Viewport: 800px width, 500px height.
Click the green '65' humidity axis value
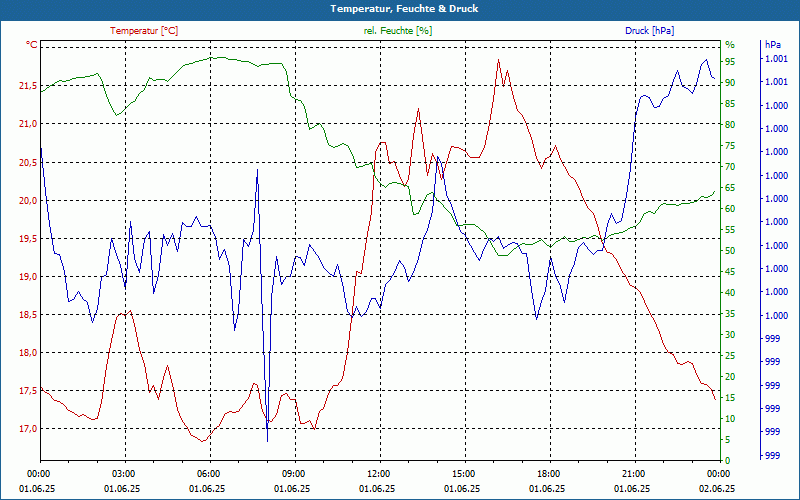[730, 188]
